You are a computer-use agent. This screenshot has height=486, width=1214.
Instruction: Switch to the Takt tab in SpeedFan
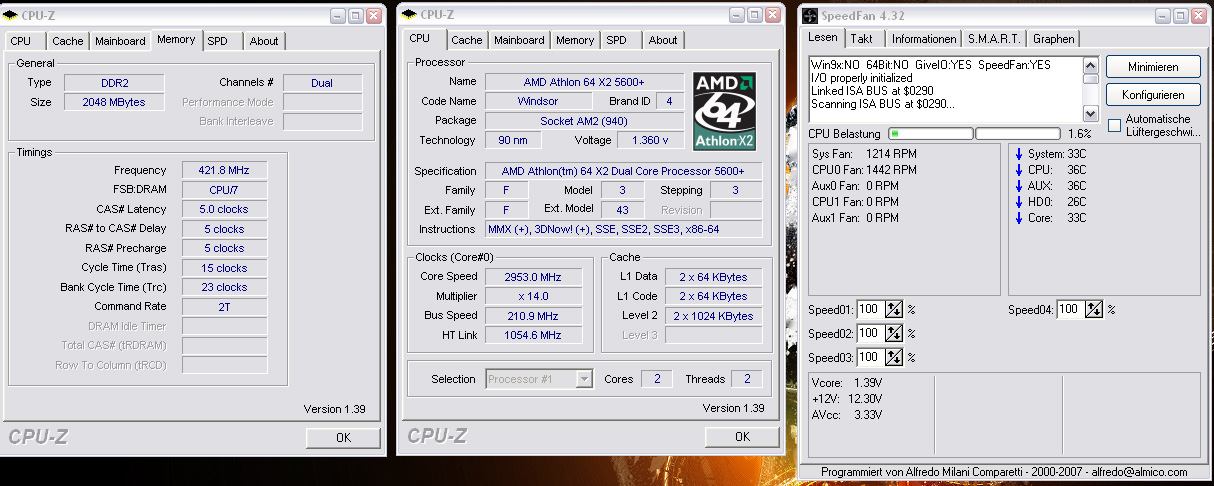(x=862, y=39)
